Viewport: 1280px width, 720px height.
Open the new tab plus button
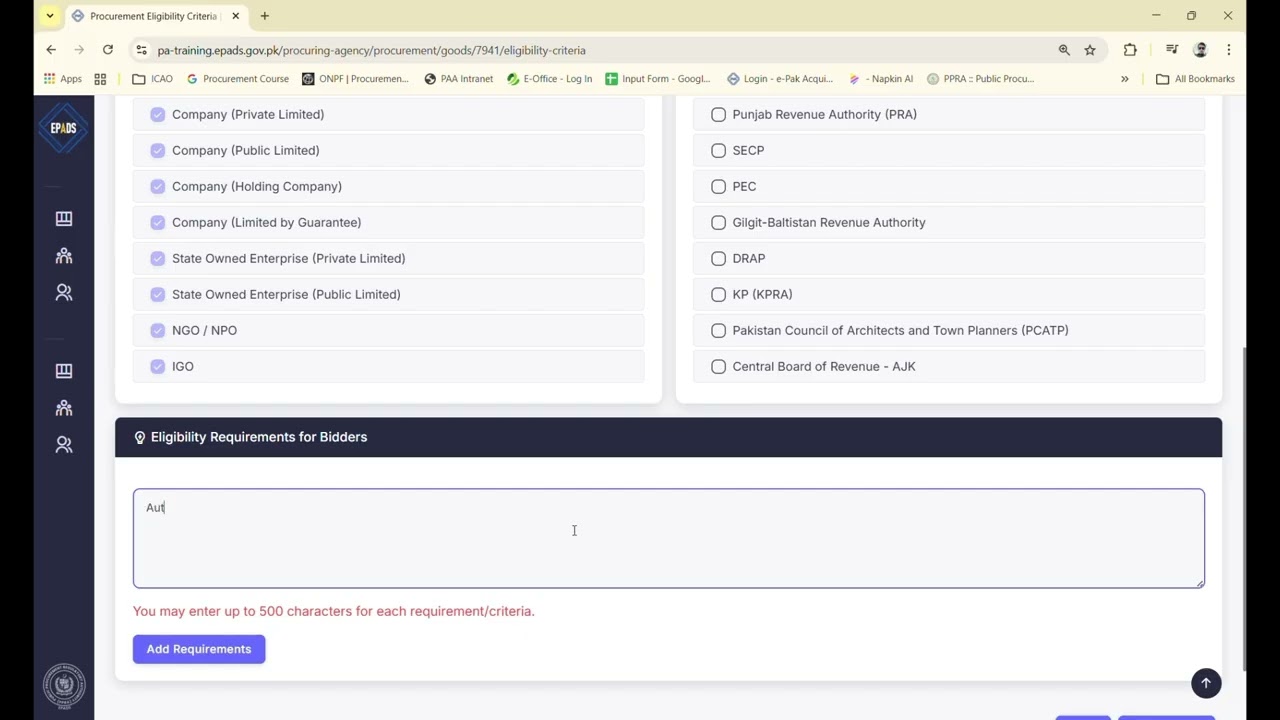[265, 16]
